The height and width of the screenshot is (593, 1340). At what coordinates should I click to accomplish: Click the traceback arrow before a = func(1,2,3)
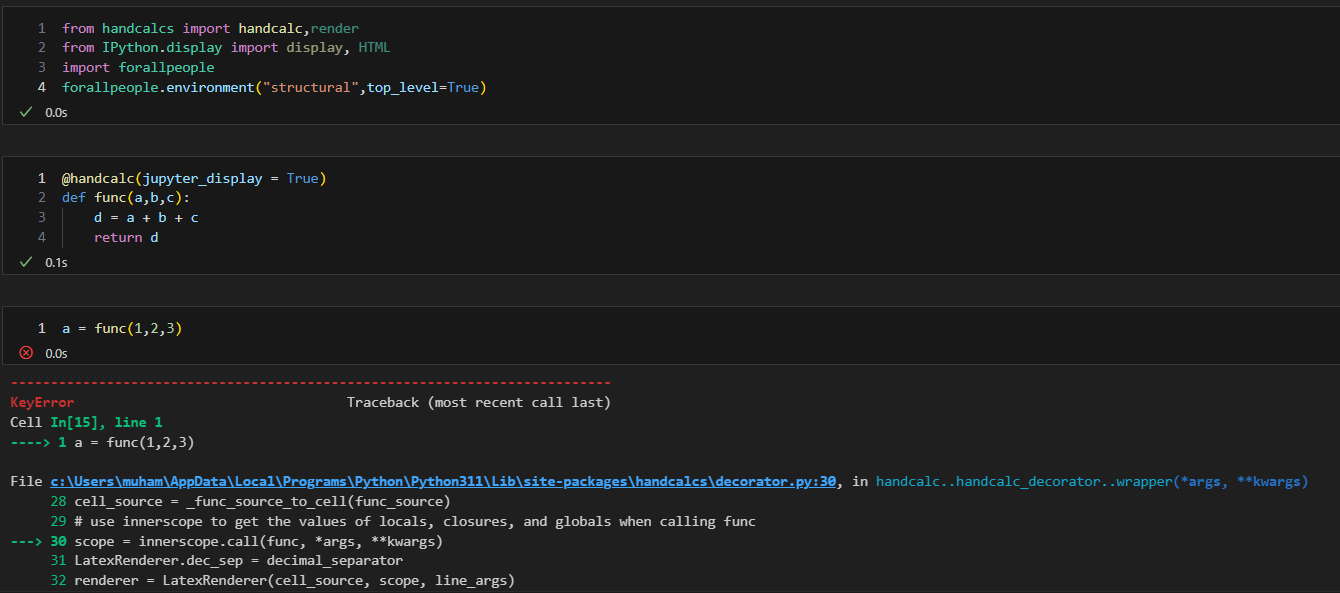[30, 441]
